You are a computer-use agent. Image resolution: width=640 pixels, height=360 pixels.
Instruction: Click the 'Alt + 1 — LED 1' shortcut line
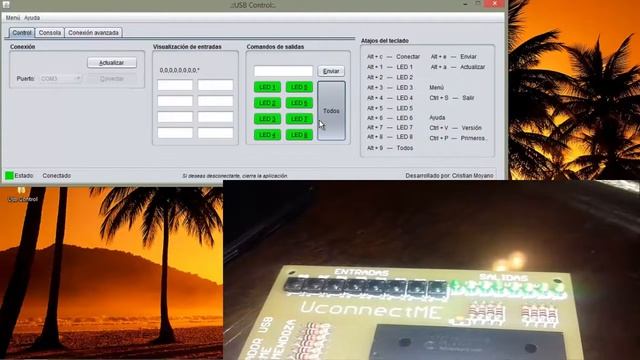click(x=390, y=67)
